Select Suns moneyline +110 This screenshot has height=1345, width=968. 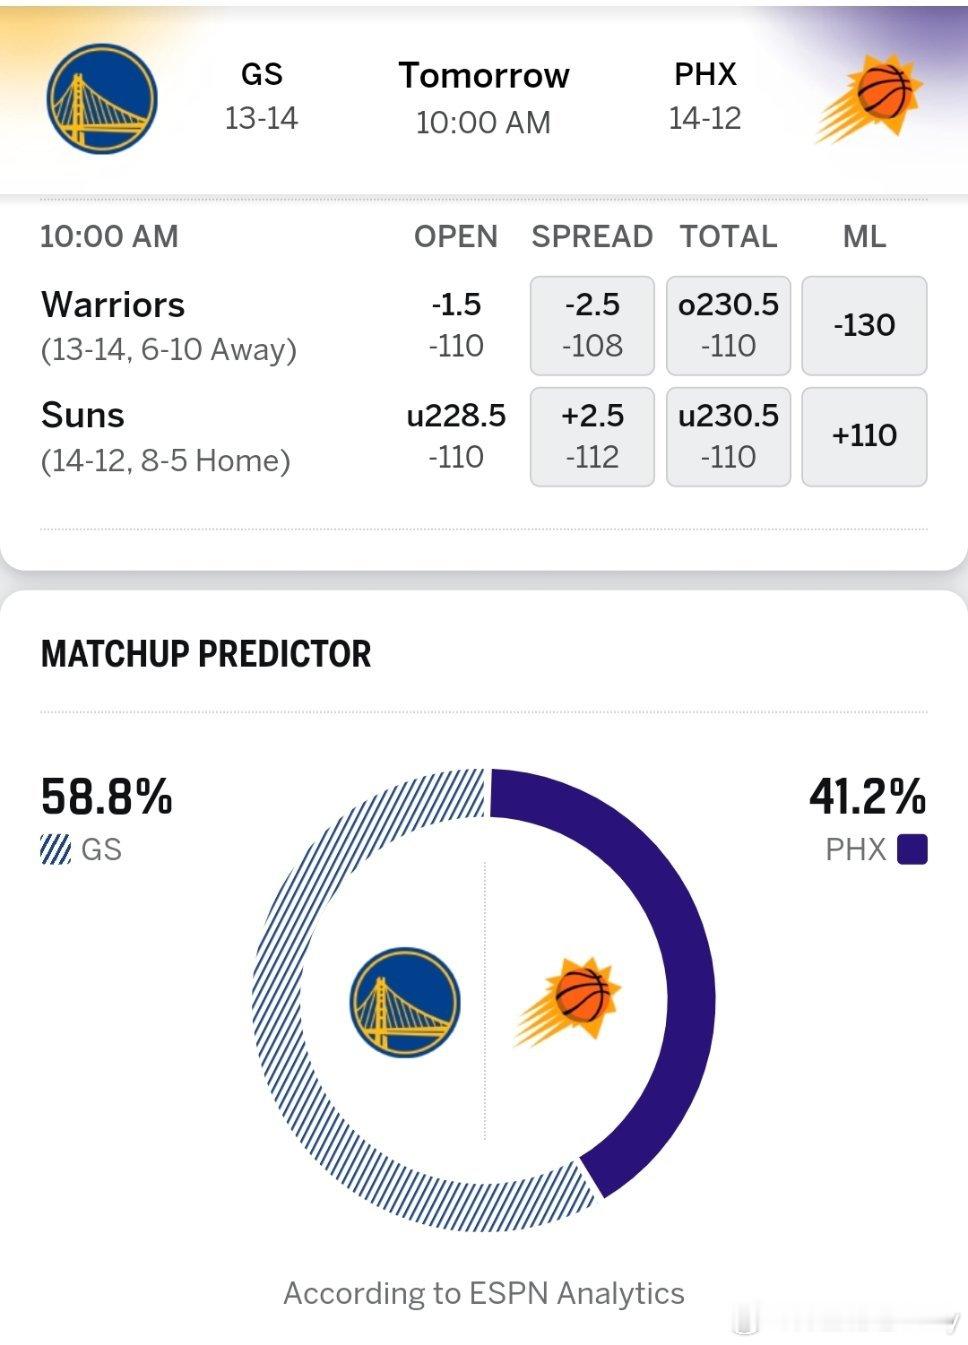tap(864, 437)
